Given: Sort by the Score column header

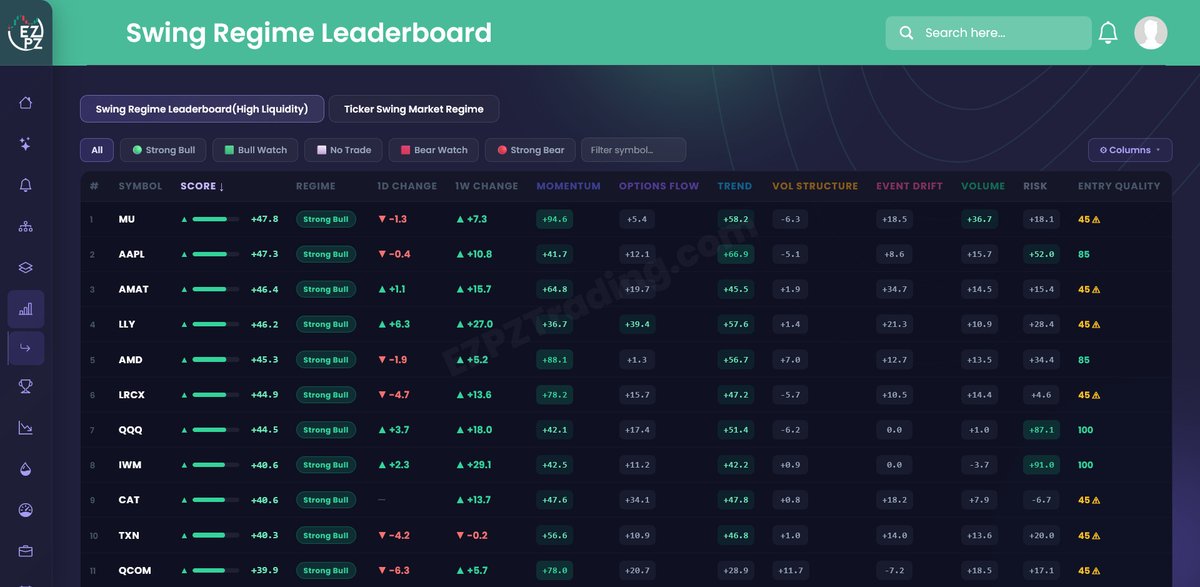Looking at the screenshot, I should click(202, 186).
